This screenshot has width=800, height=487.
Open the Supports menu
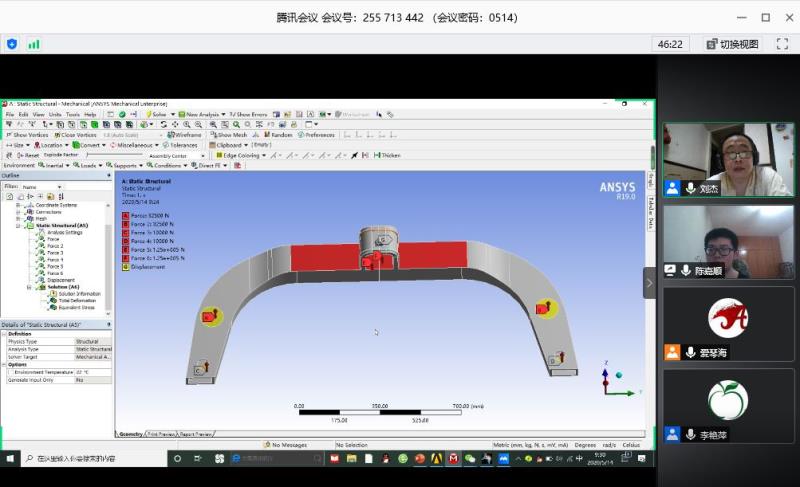tap(124, 165)
